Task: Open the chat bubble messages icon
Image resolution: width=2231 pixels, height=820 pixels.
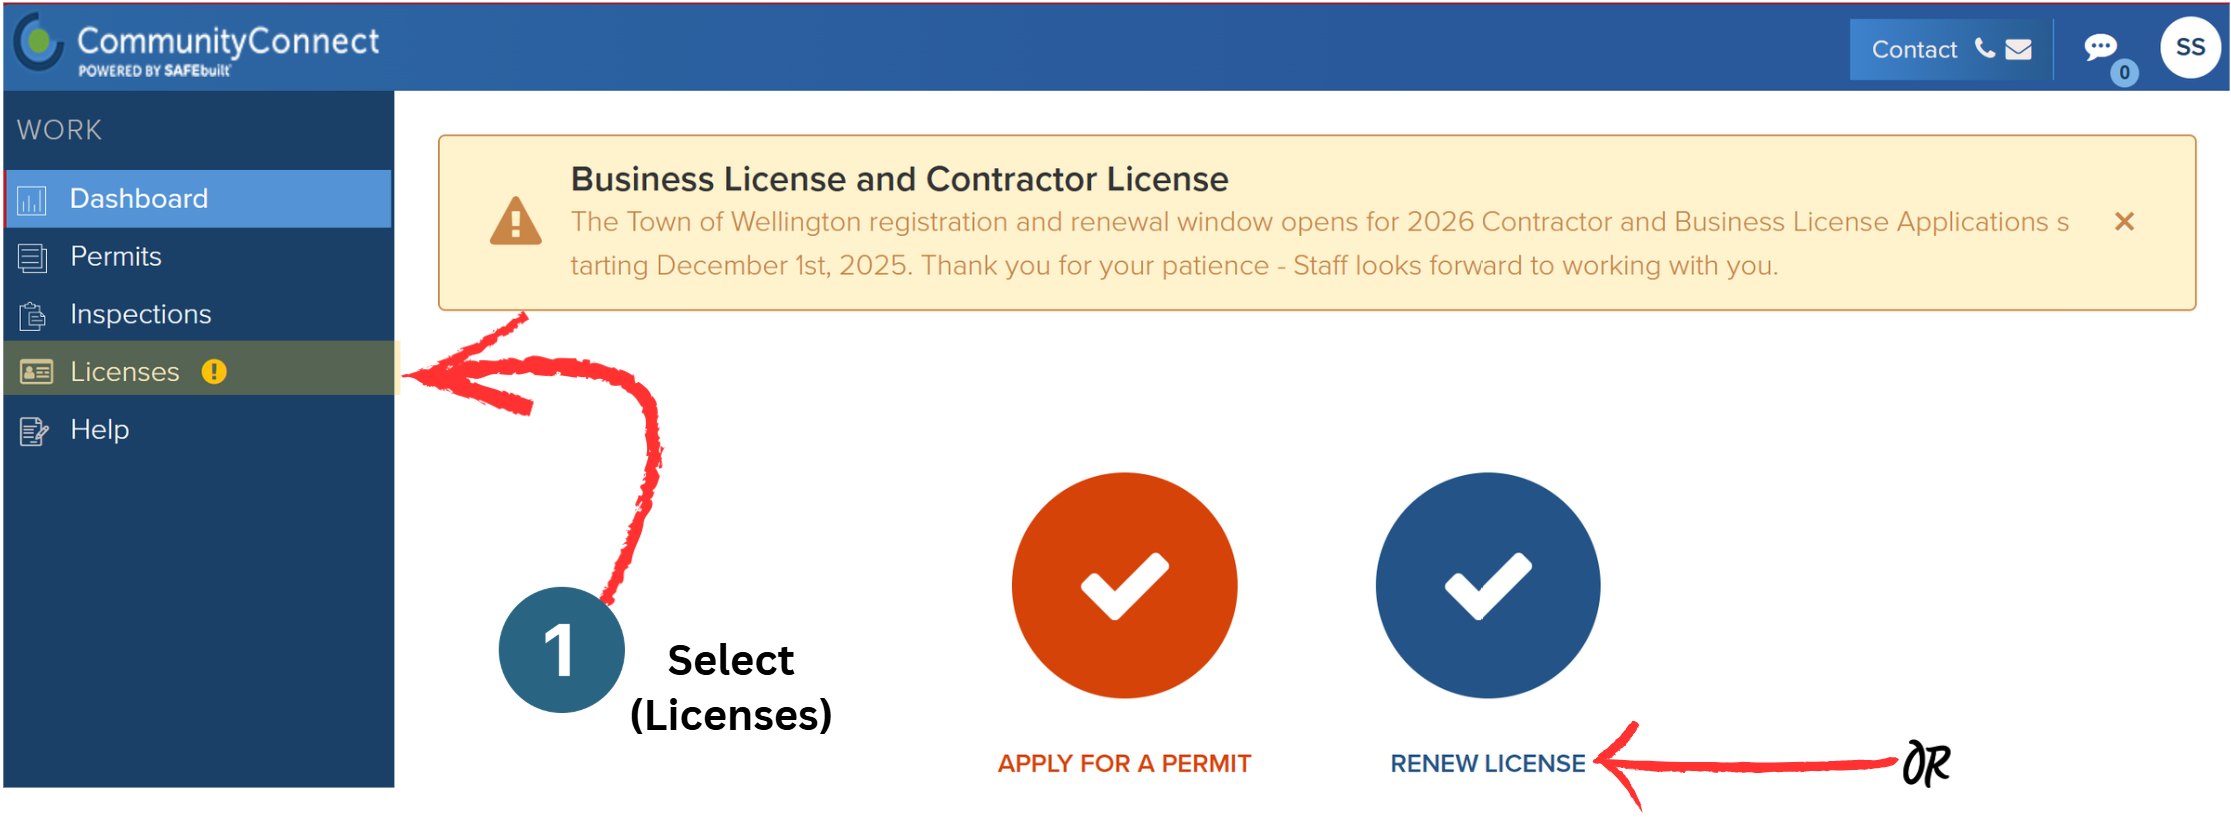Action: 2101,46
